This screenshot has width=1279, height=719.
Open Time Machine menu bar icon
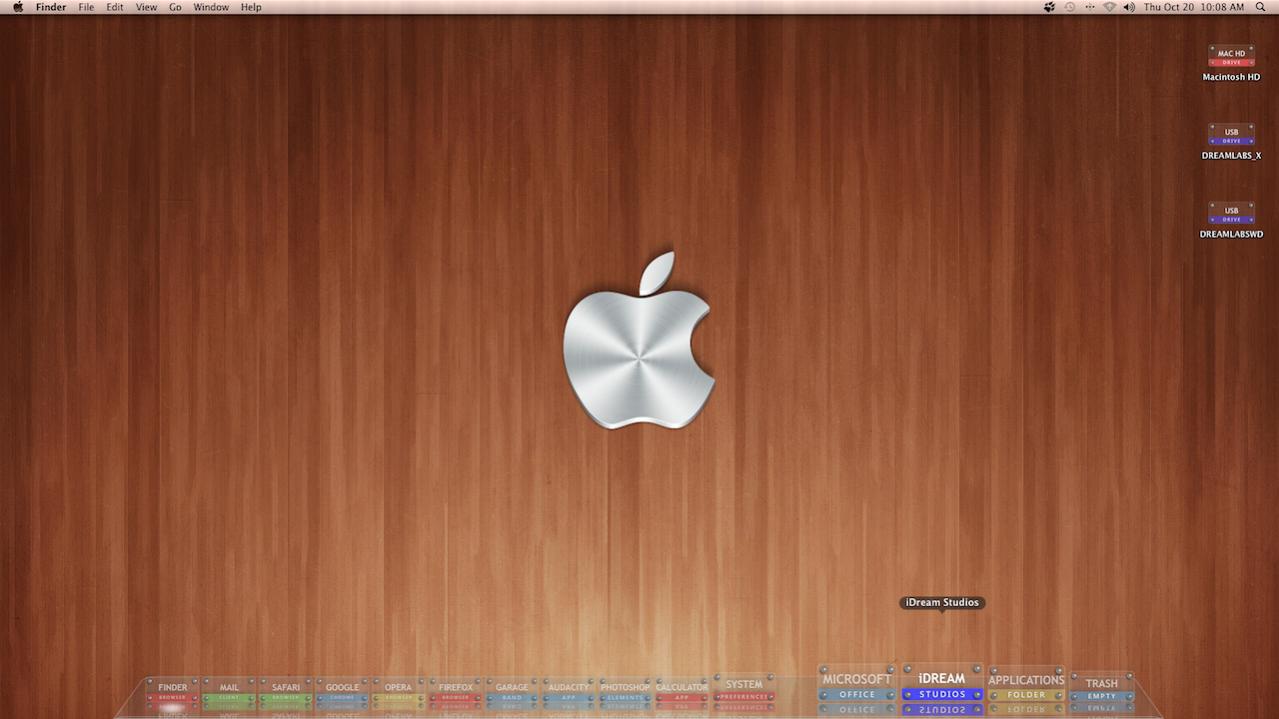[x=1069, y=7]
